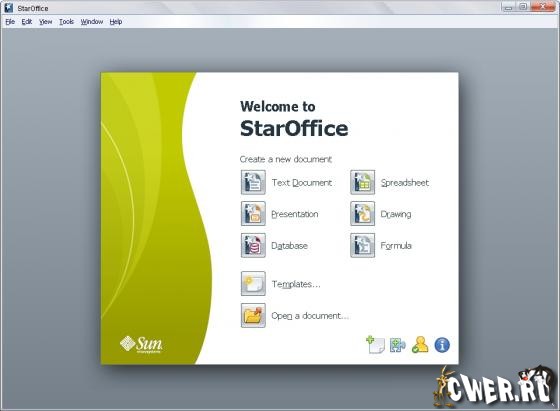The image size is (560, 411).
Task: Open the Help menu
Action: click(x=116, y=22)
